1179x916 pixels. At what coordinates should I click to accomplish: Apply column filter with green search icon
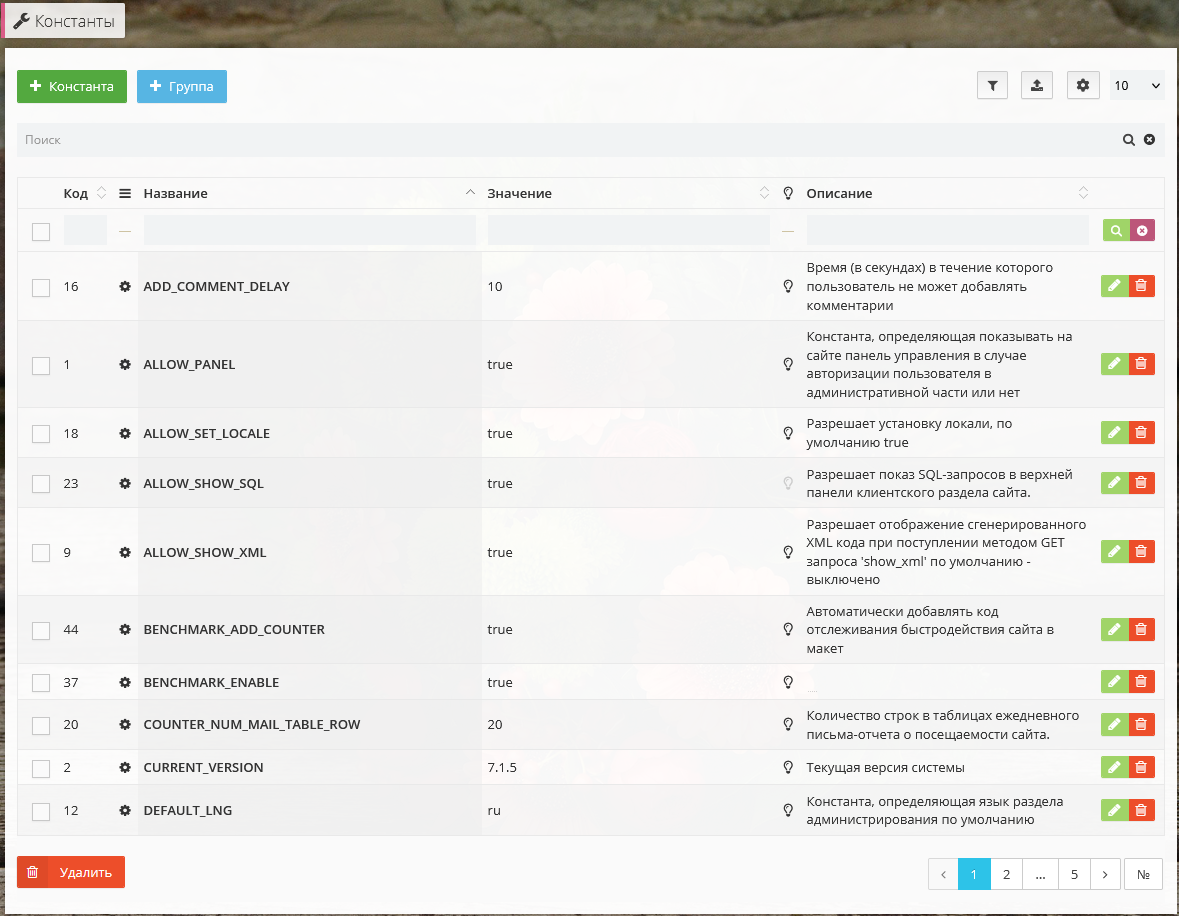point(1116,231)
